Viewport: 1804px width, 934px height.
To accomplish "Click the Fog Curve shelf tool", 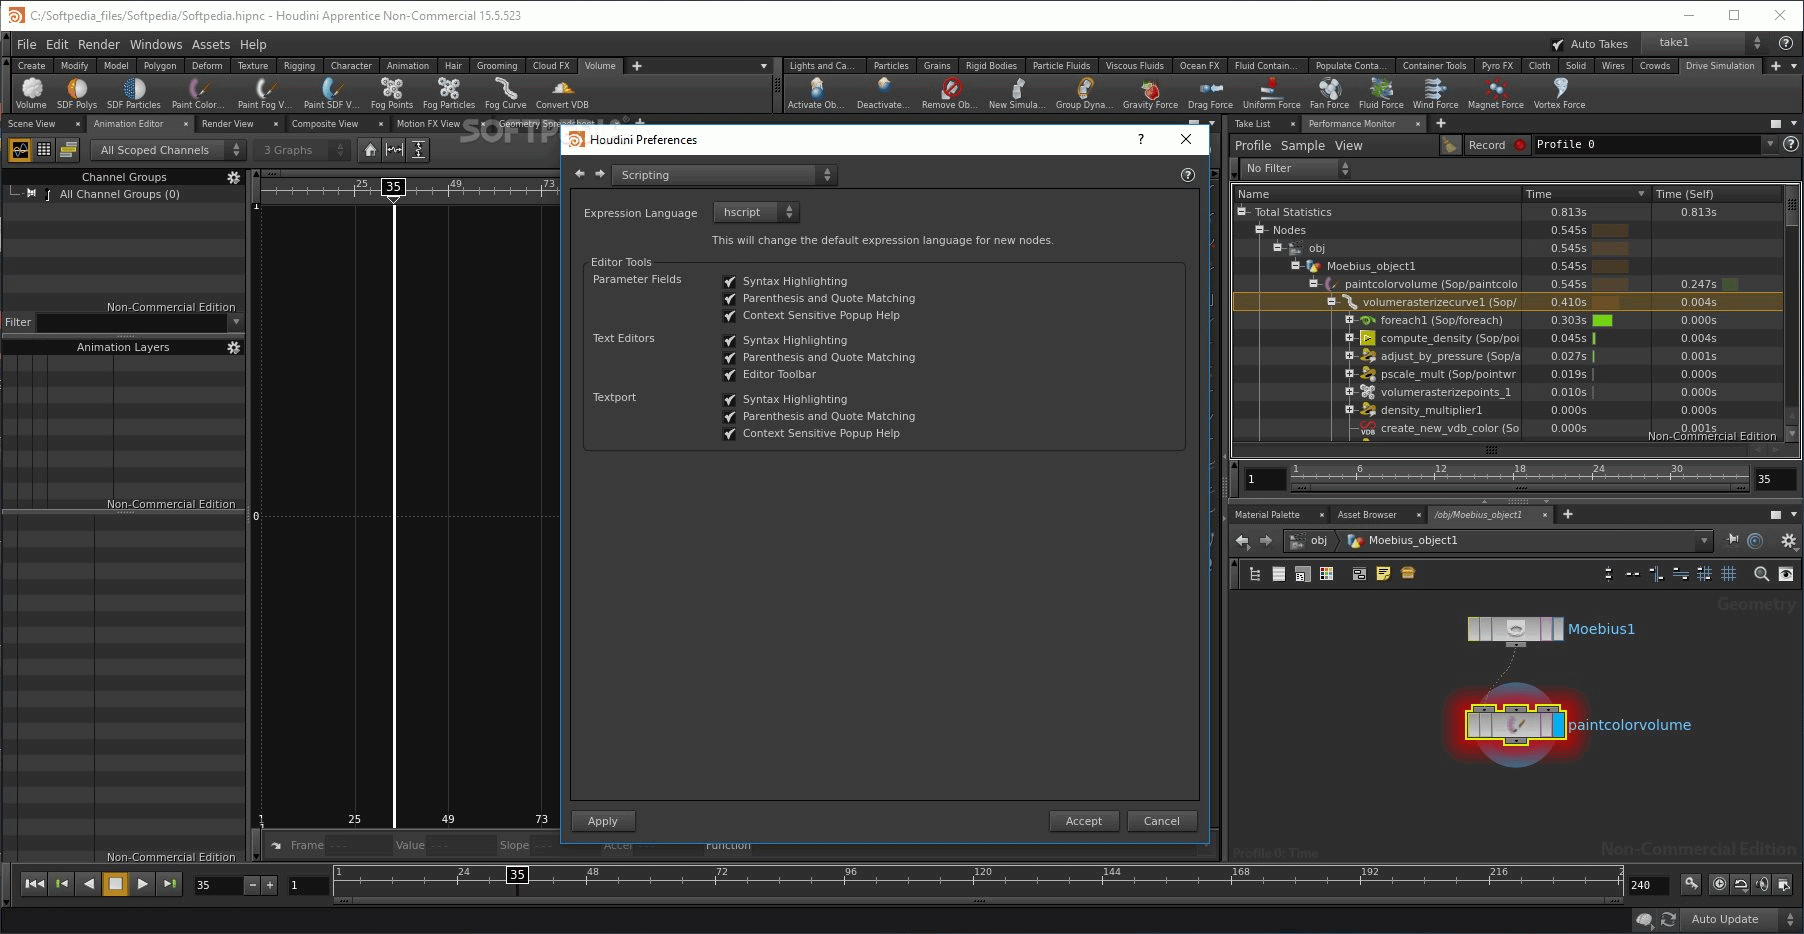I will 505,93.
